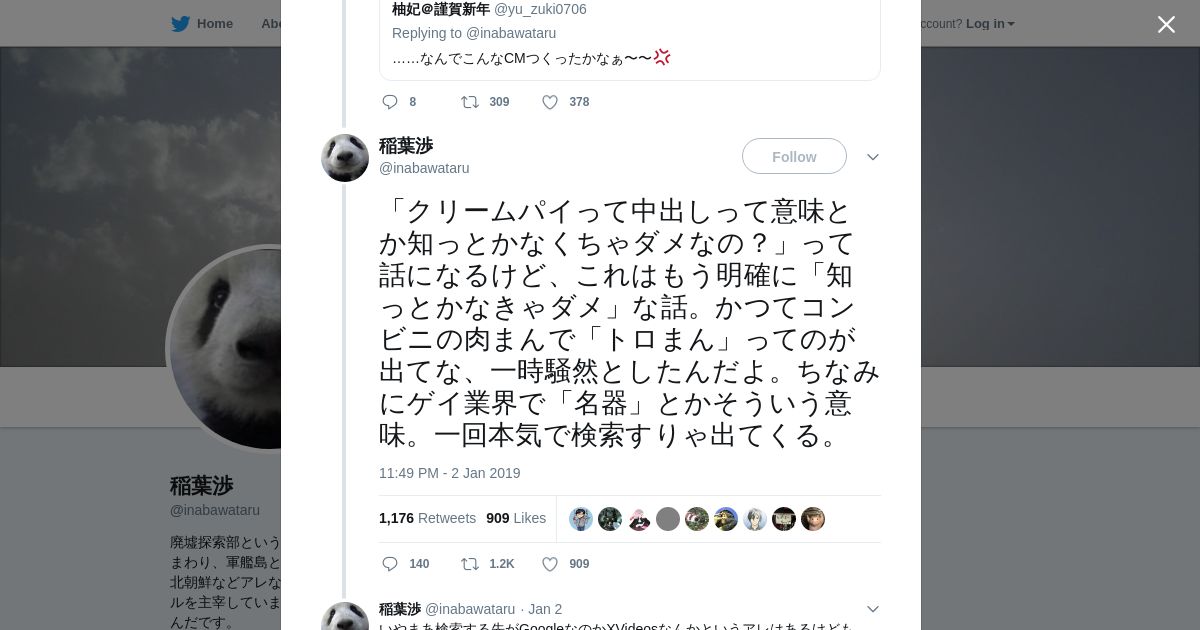The width and height of the screenshot is (1200, 630).
Task: Expand the chevron menu beside Follow
Action: point(873,157)
